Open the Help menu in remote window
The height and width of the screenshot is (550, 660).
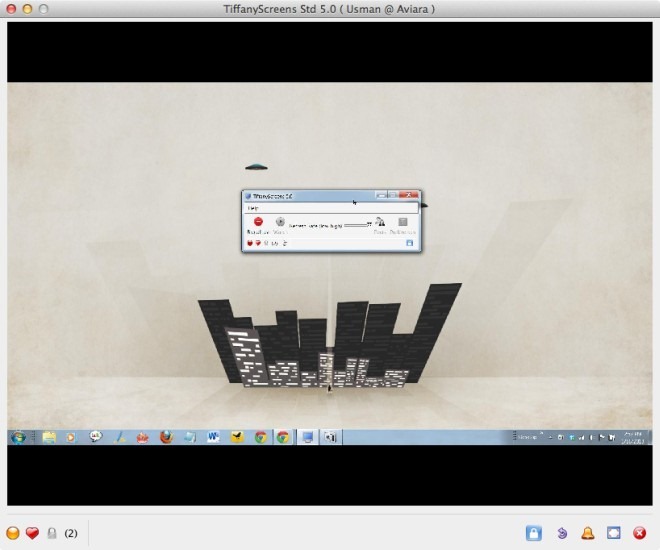(x=253, y=208)
